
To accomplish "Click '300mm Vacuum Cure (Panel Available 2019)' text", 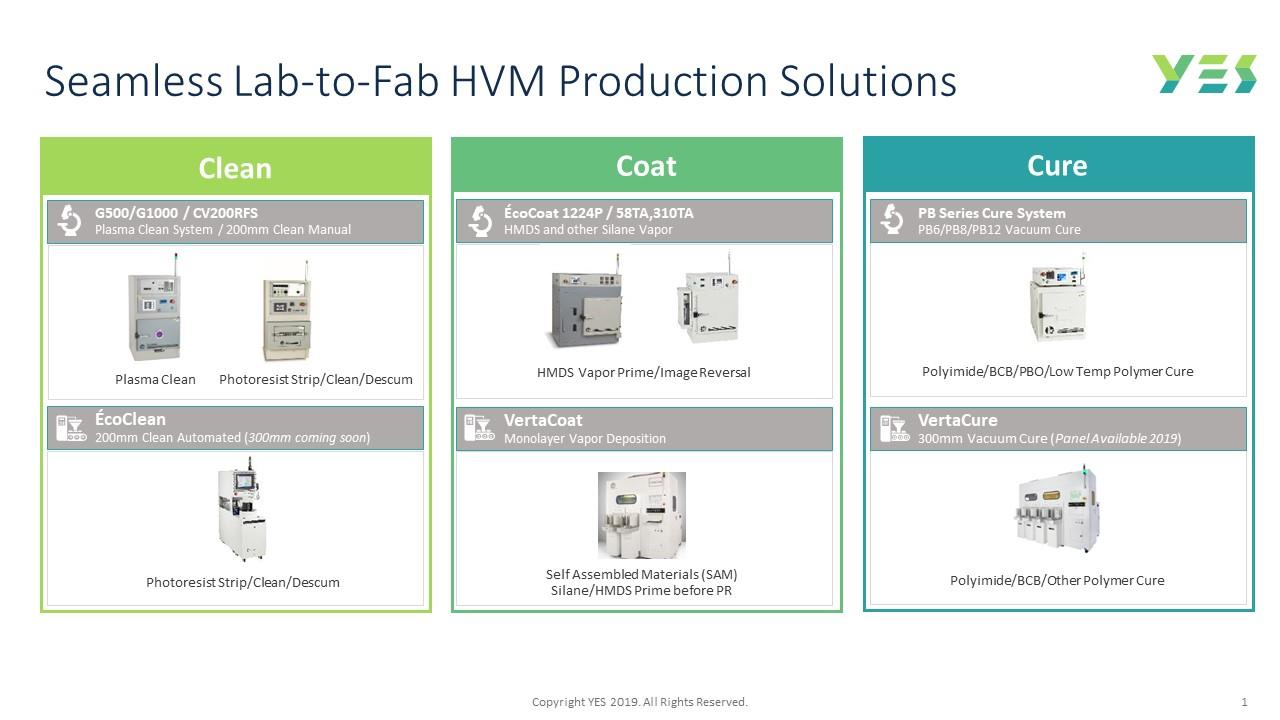I will (1050, 438).
